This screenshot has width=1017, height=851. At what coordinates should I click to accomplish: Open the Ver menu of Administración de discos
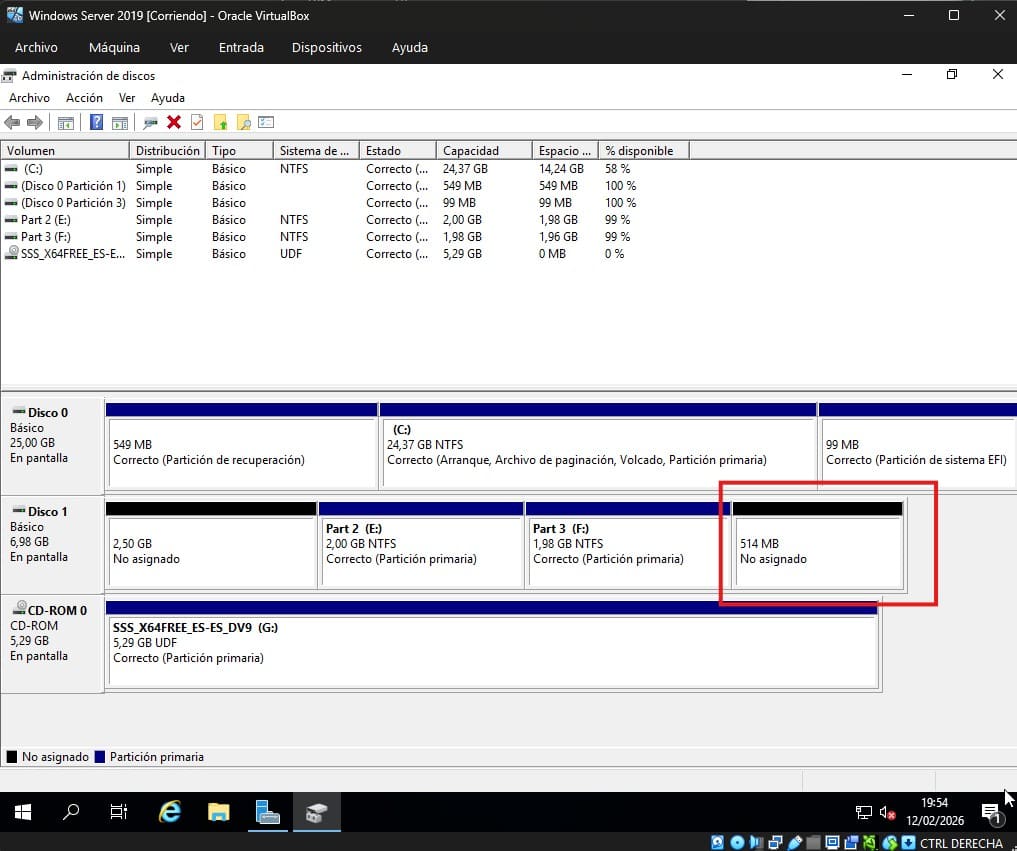(x=126, y=98)
